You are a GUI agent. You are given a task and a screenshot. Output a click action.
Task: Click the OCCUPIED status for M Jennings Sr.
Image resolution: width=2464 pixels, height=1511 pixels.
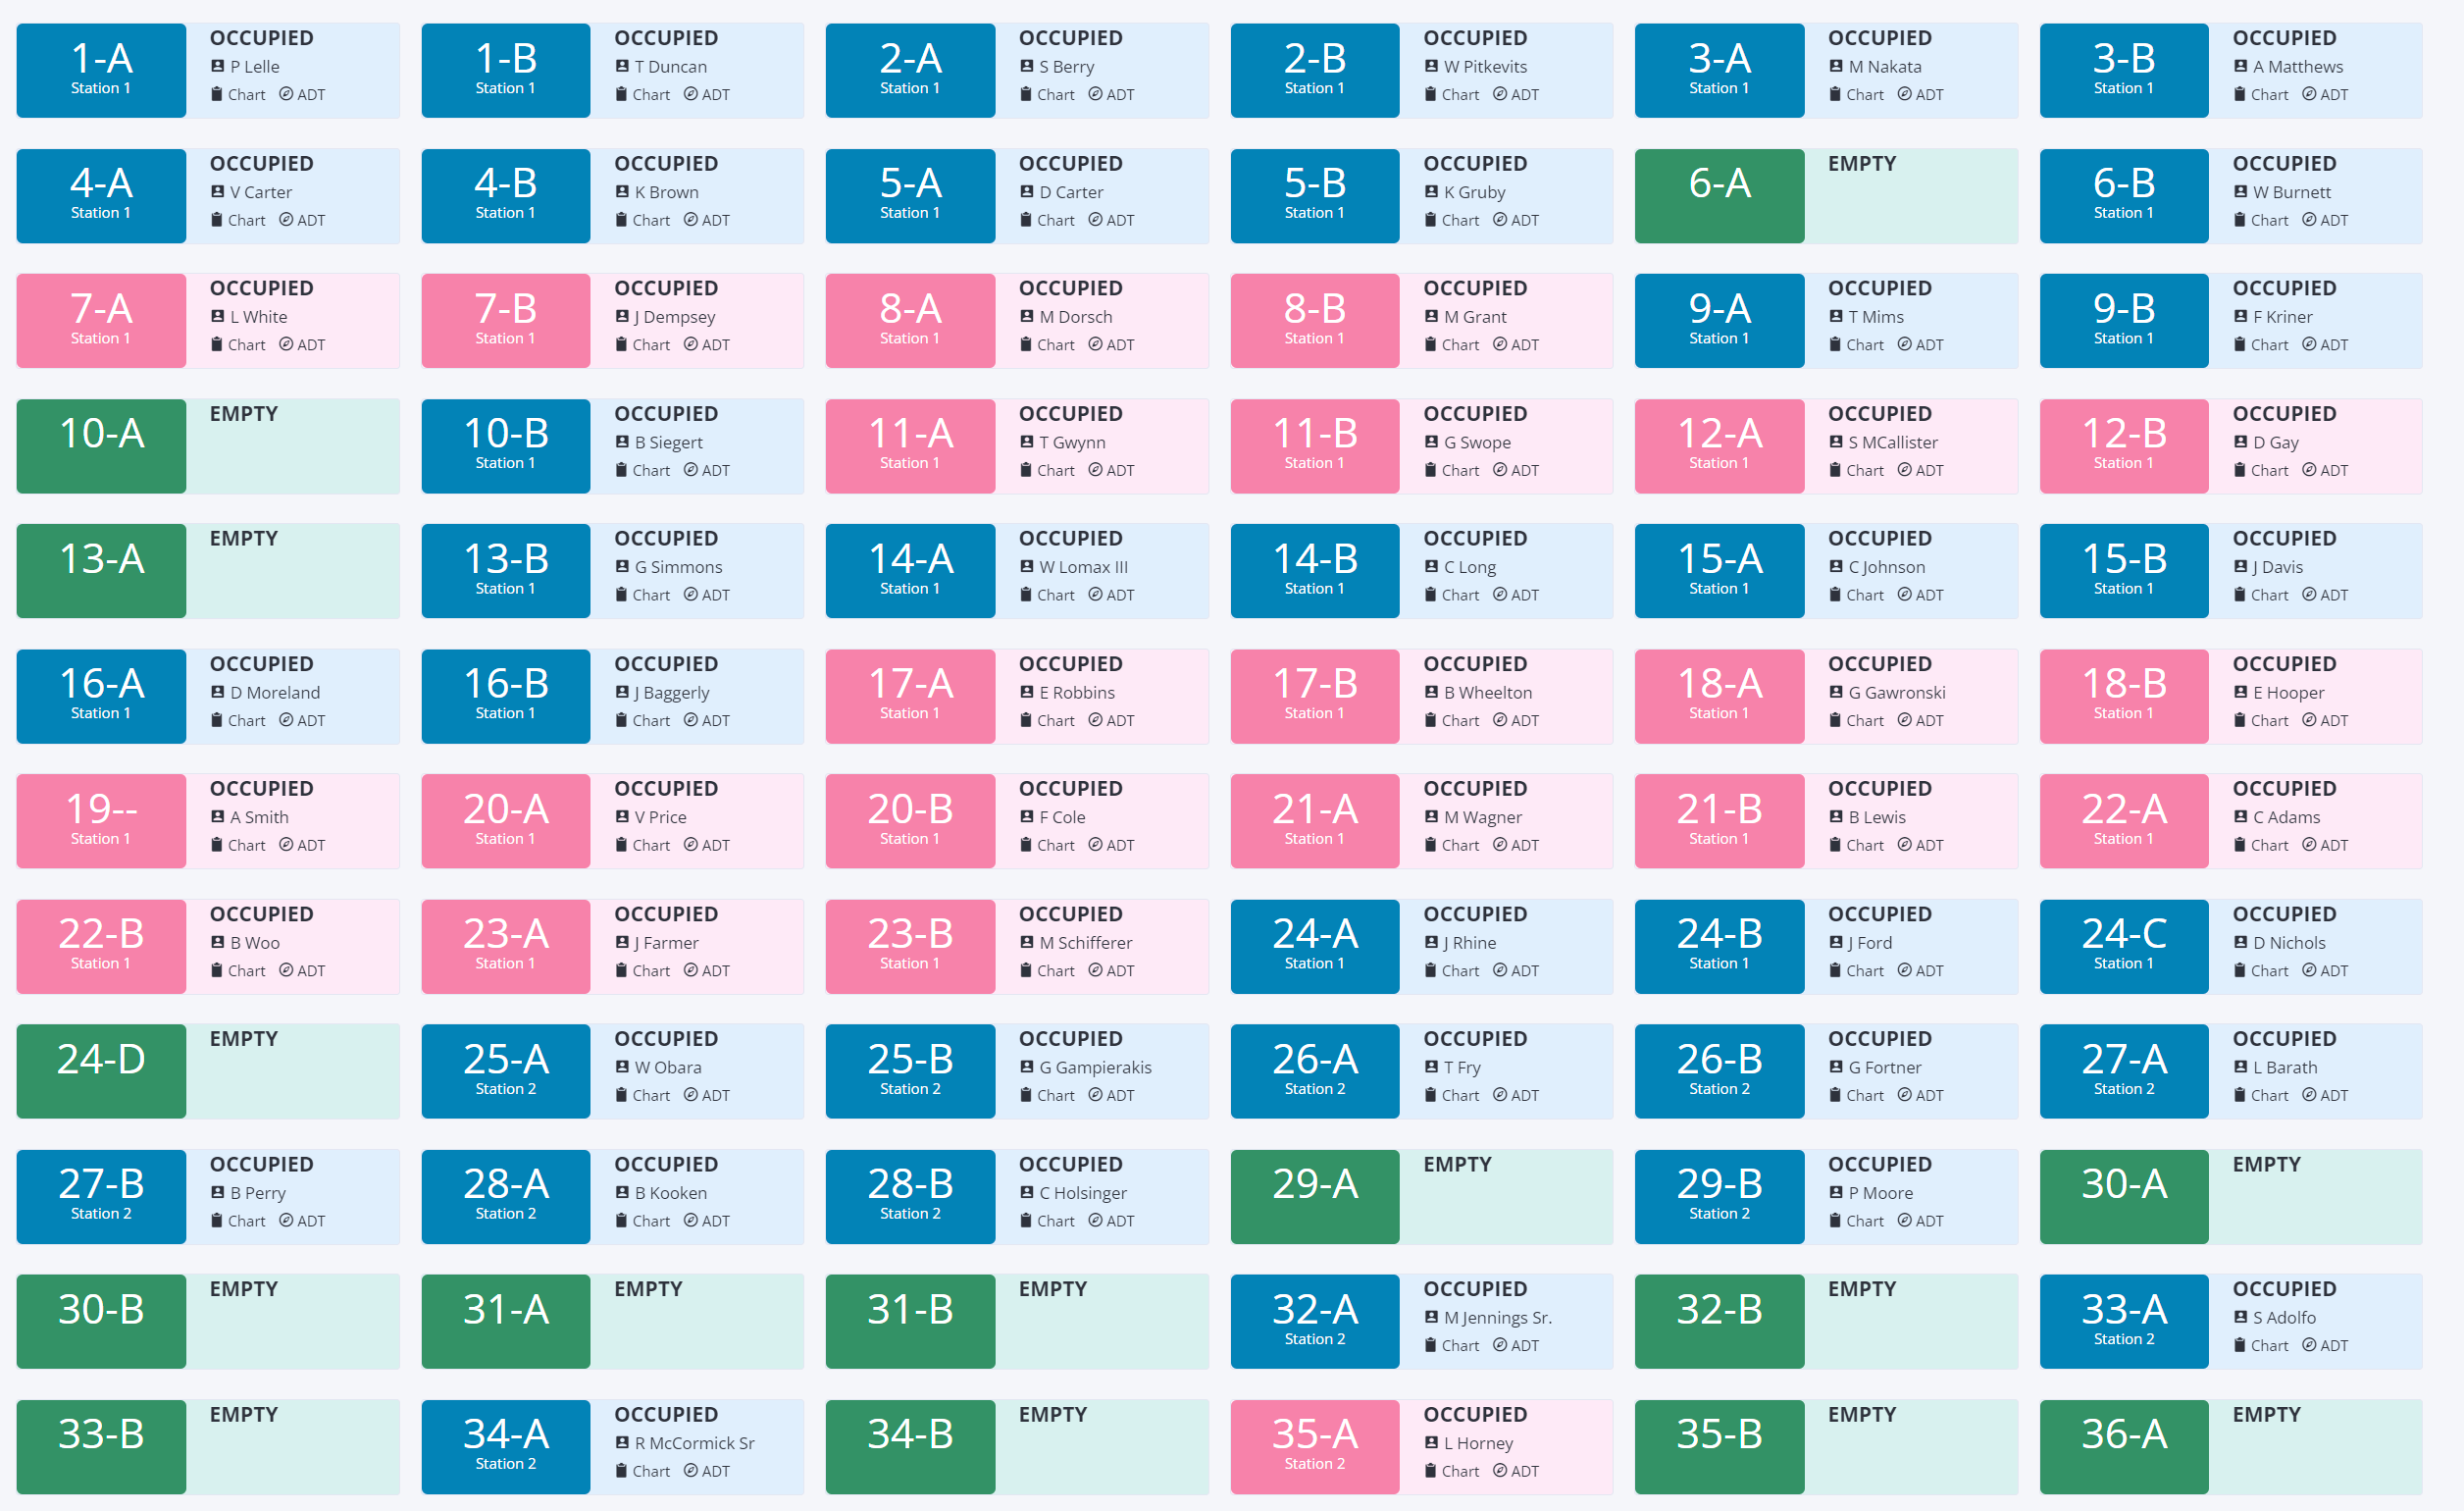[x=1475, y=1289]
